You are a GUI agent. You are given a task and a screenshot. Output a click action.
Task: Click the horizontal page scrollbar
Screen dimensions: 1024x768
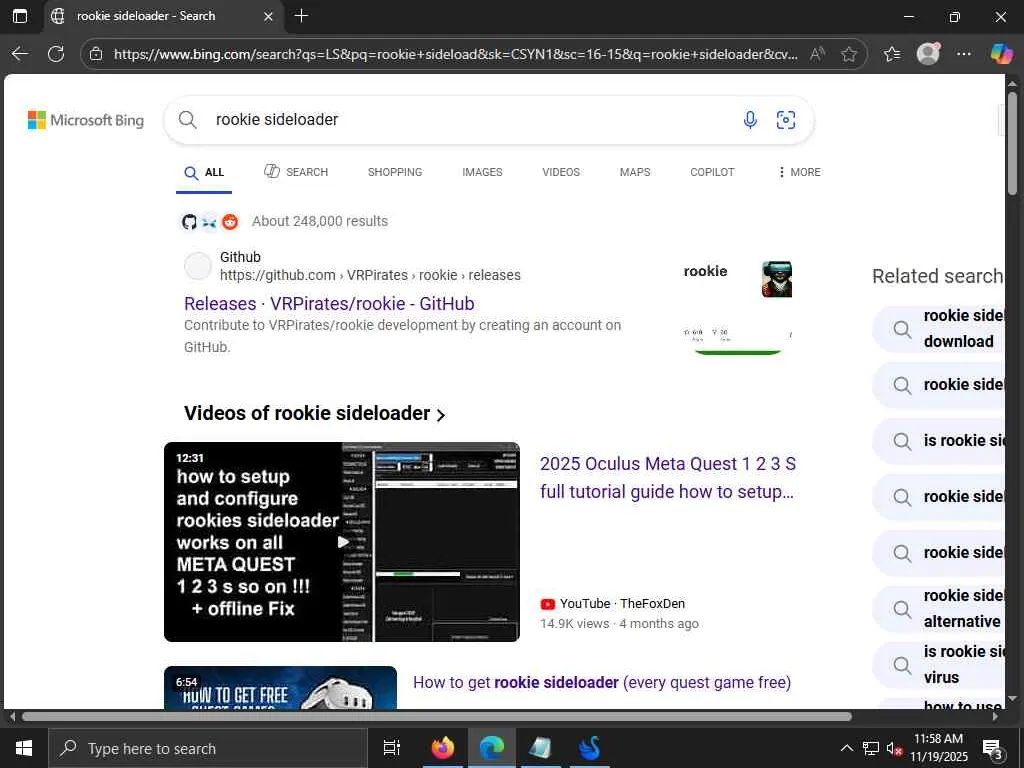pos(436,716)
